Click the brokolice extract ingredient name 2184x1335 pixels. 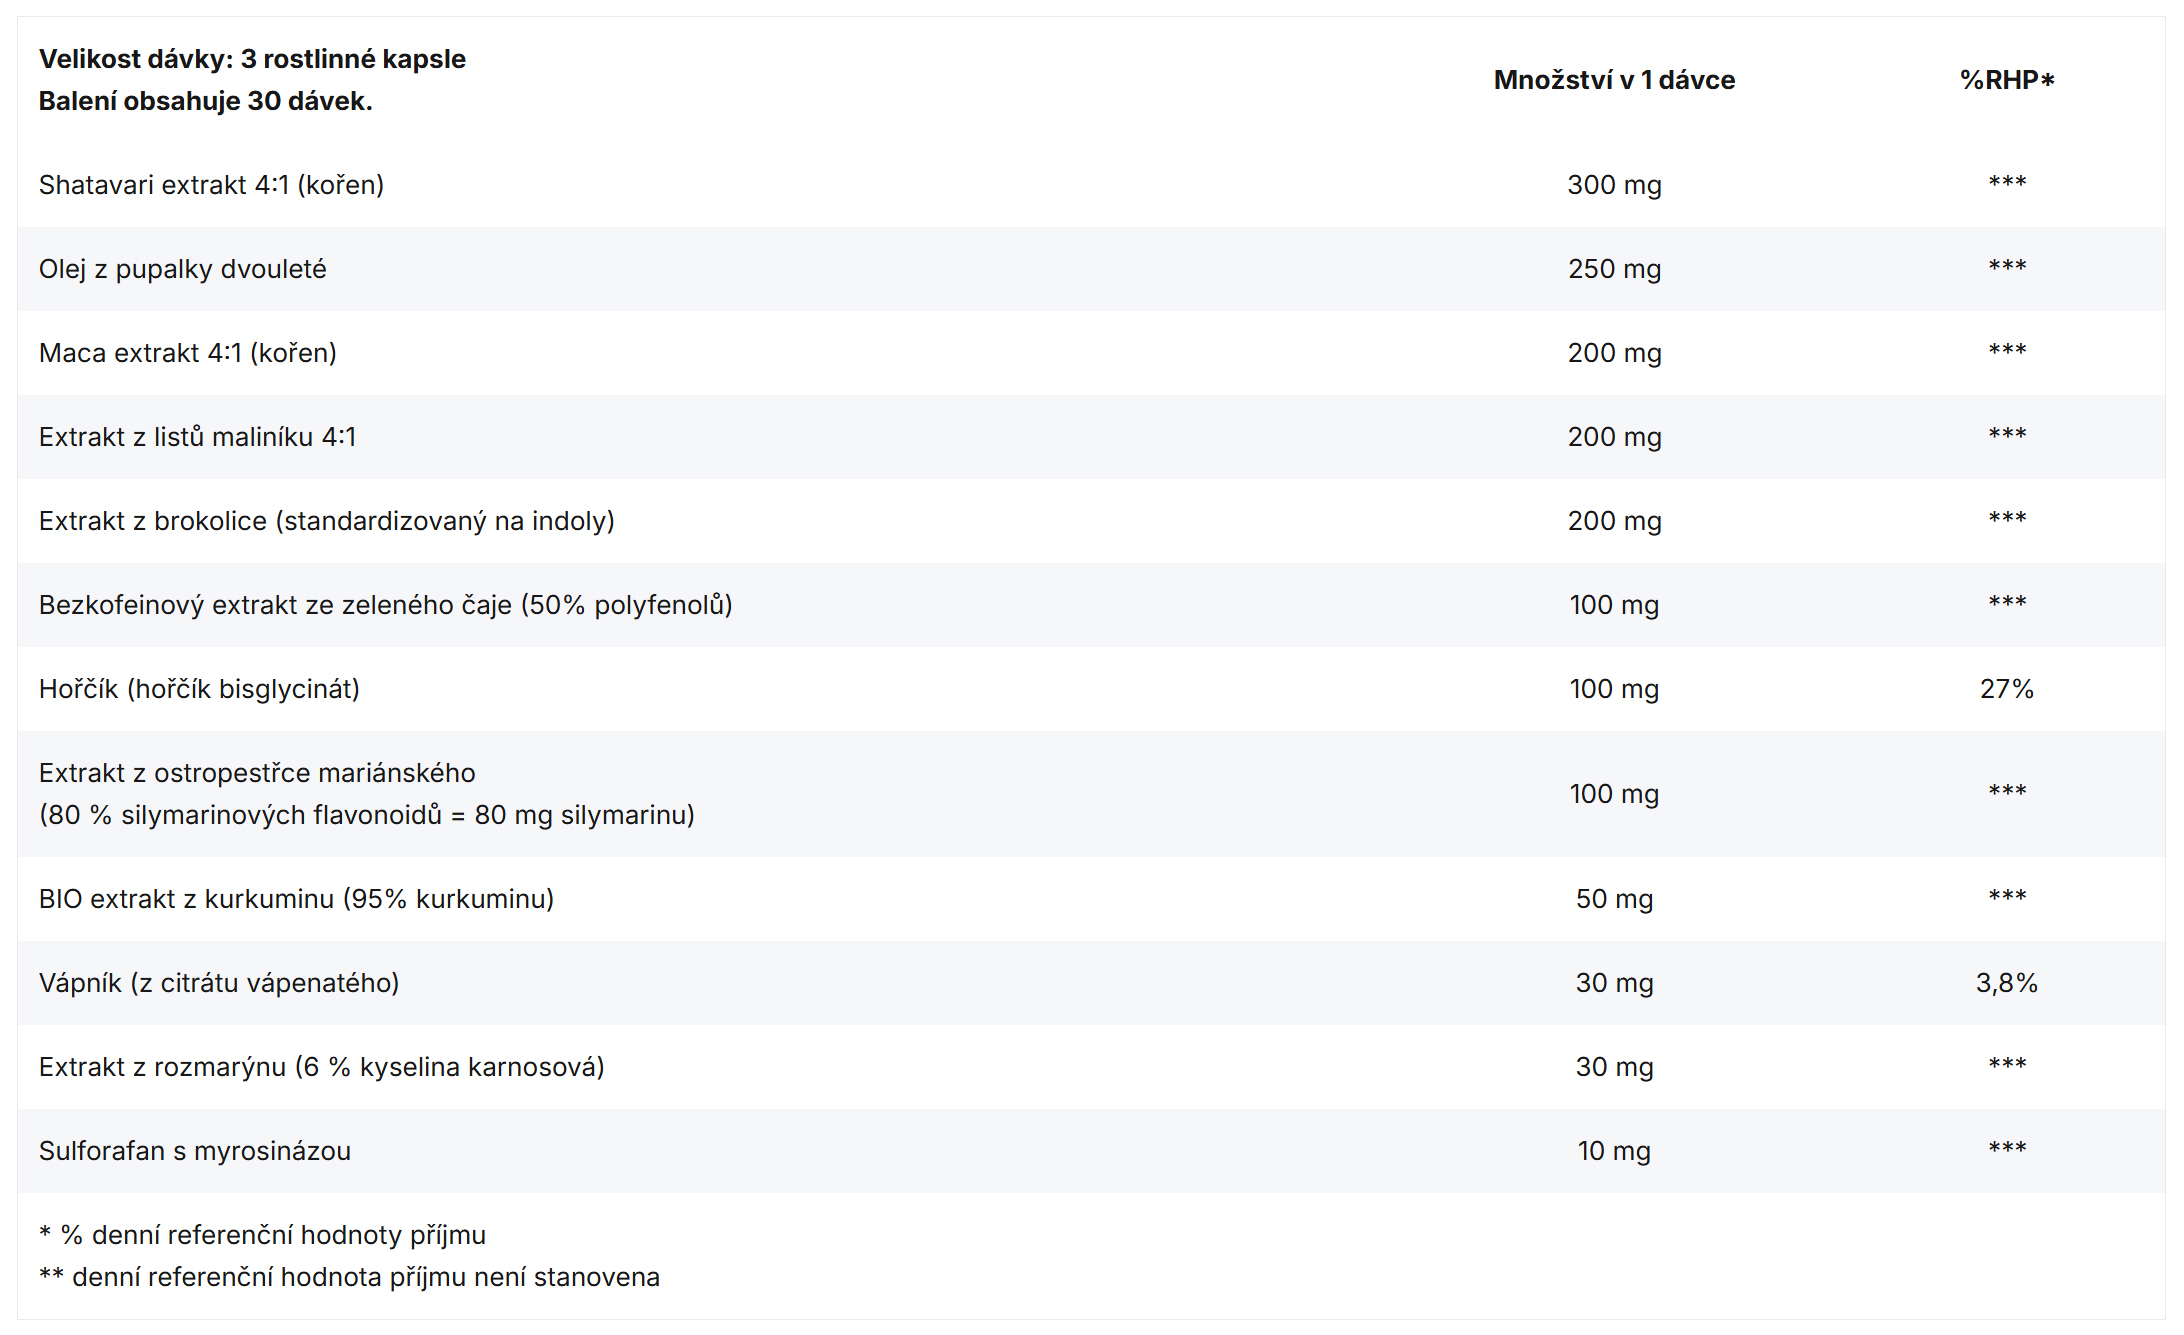[x=326, y=521]
